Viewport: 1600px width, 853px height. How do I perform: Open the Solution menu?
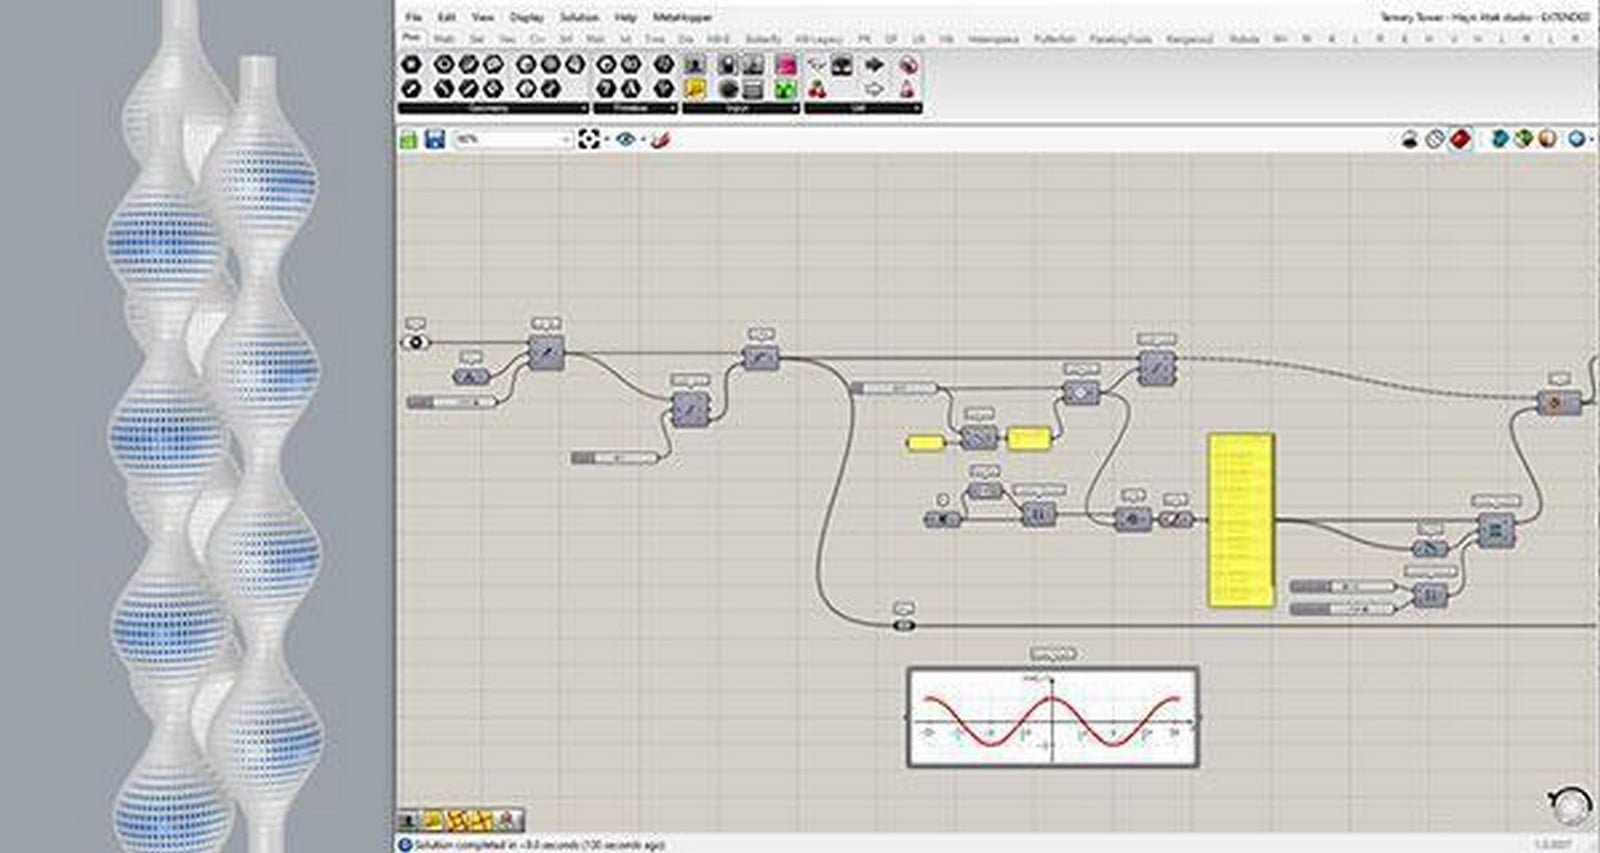point(579,17)
